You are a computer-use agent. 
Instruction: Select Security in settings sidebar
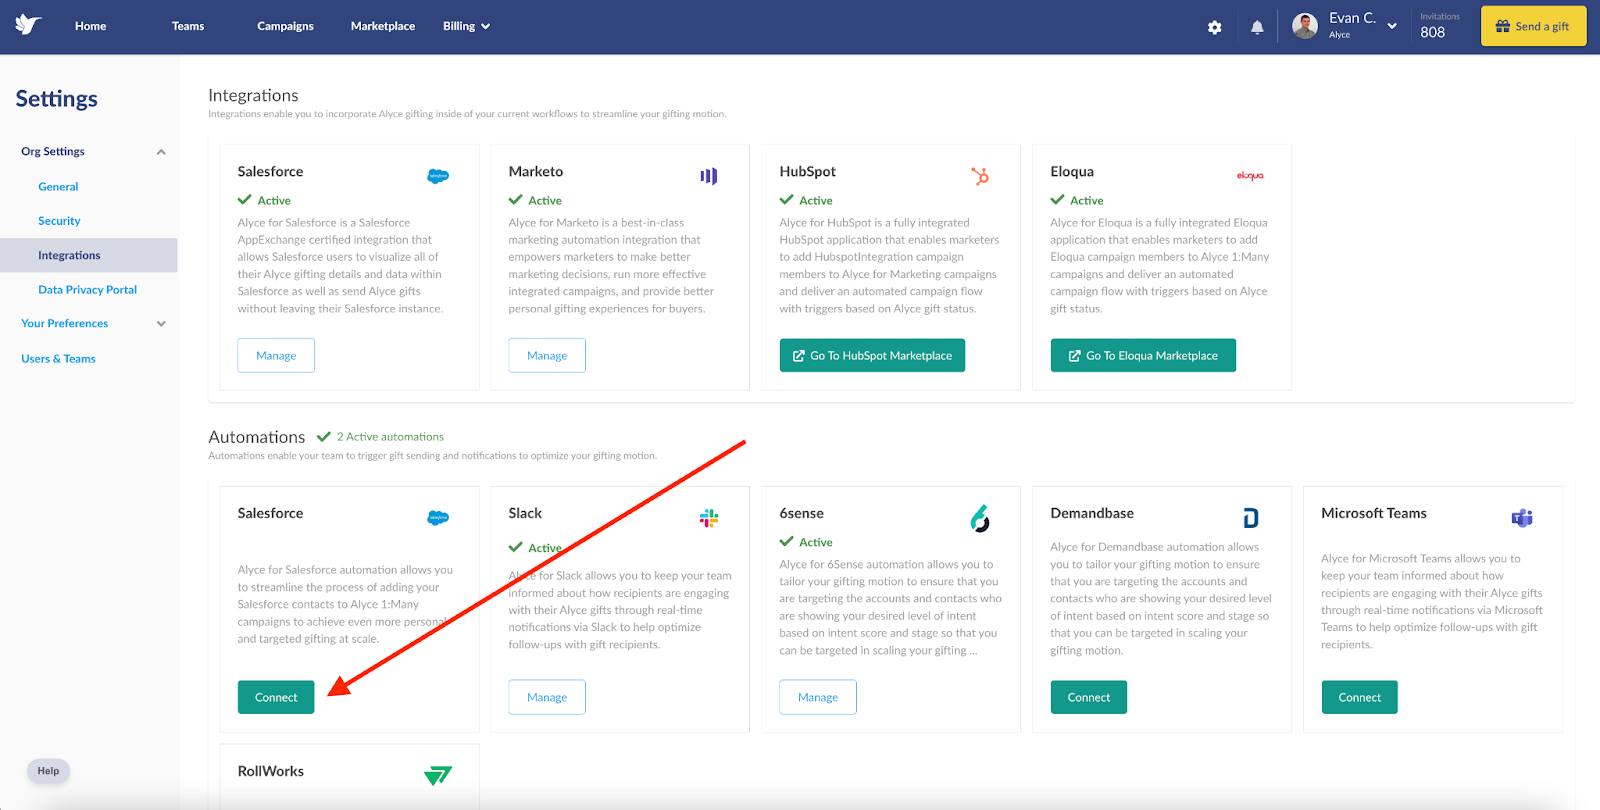(x=59, y=221)
